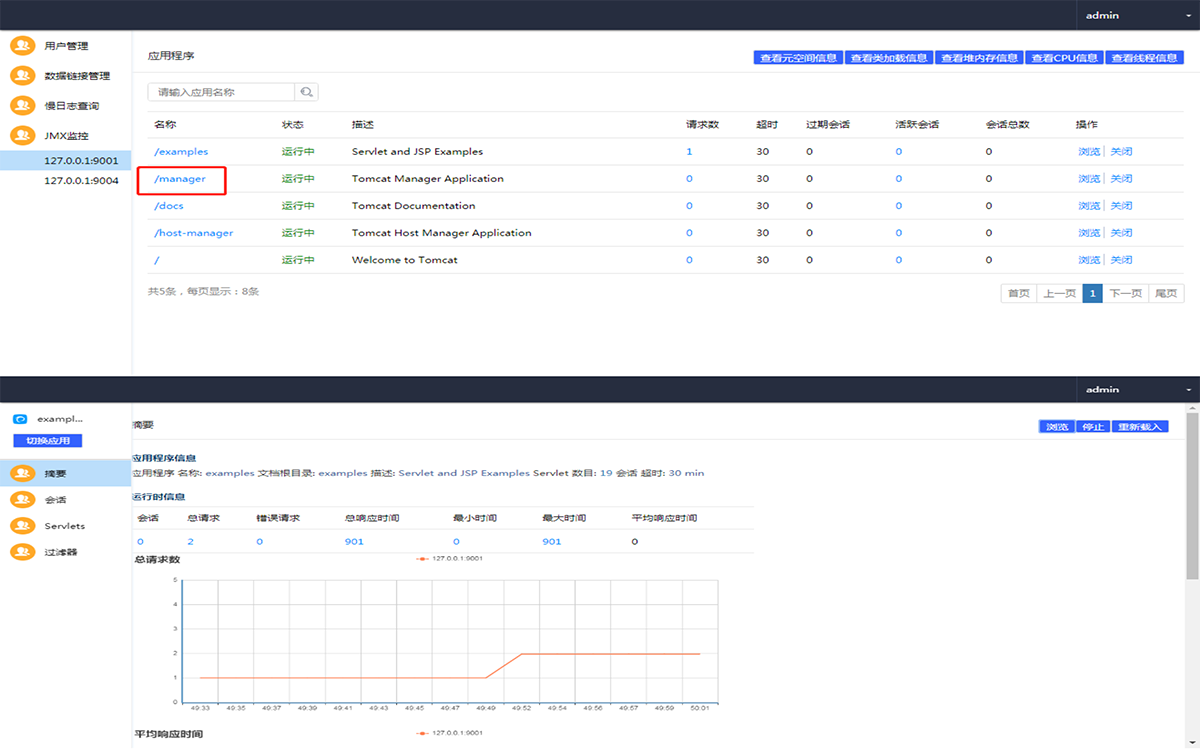Screen dimensions: 1200x752
Task: Click the 请输入应用名称 search input field
Action: pyautogui.click(x=221, y=92)
